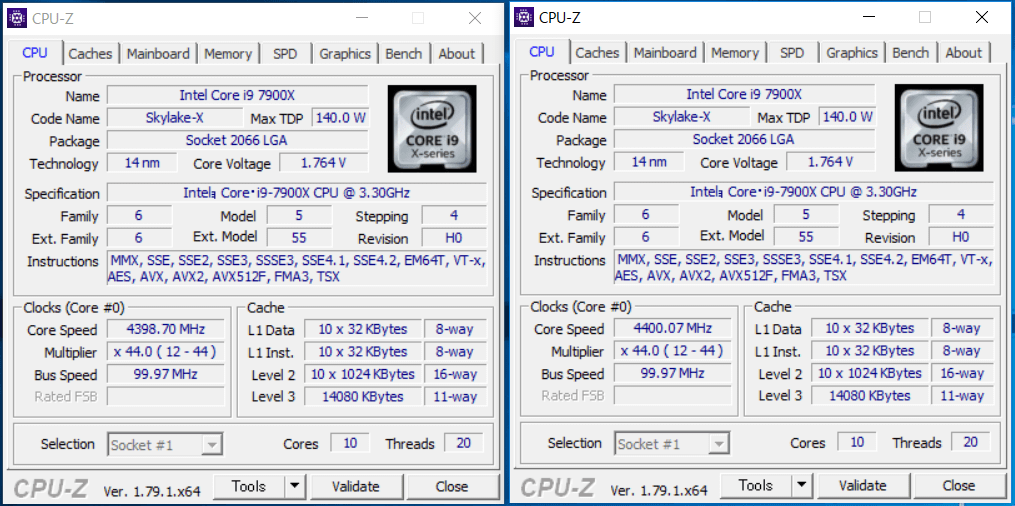The width and height of the screenshot is (1015, 506).
Task: Open Socket #1 selection dropdown in left window
Action: (165, 445)
